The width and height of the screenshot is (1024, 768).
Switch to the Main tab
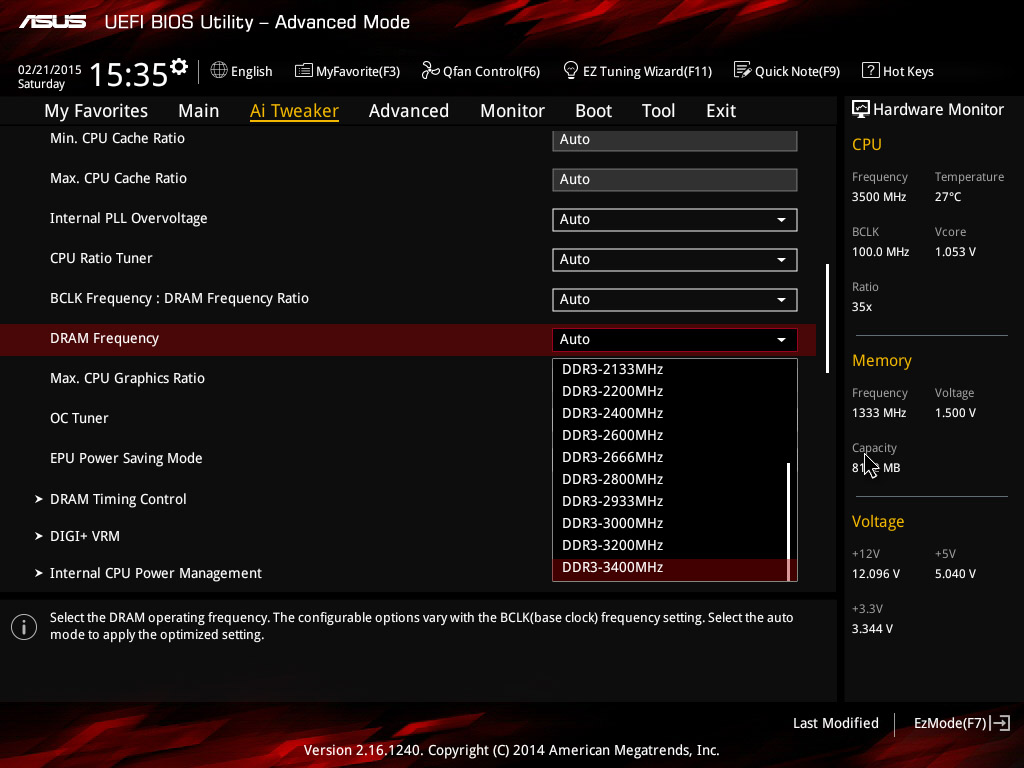coord(199,111)
